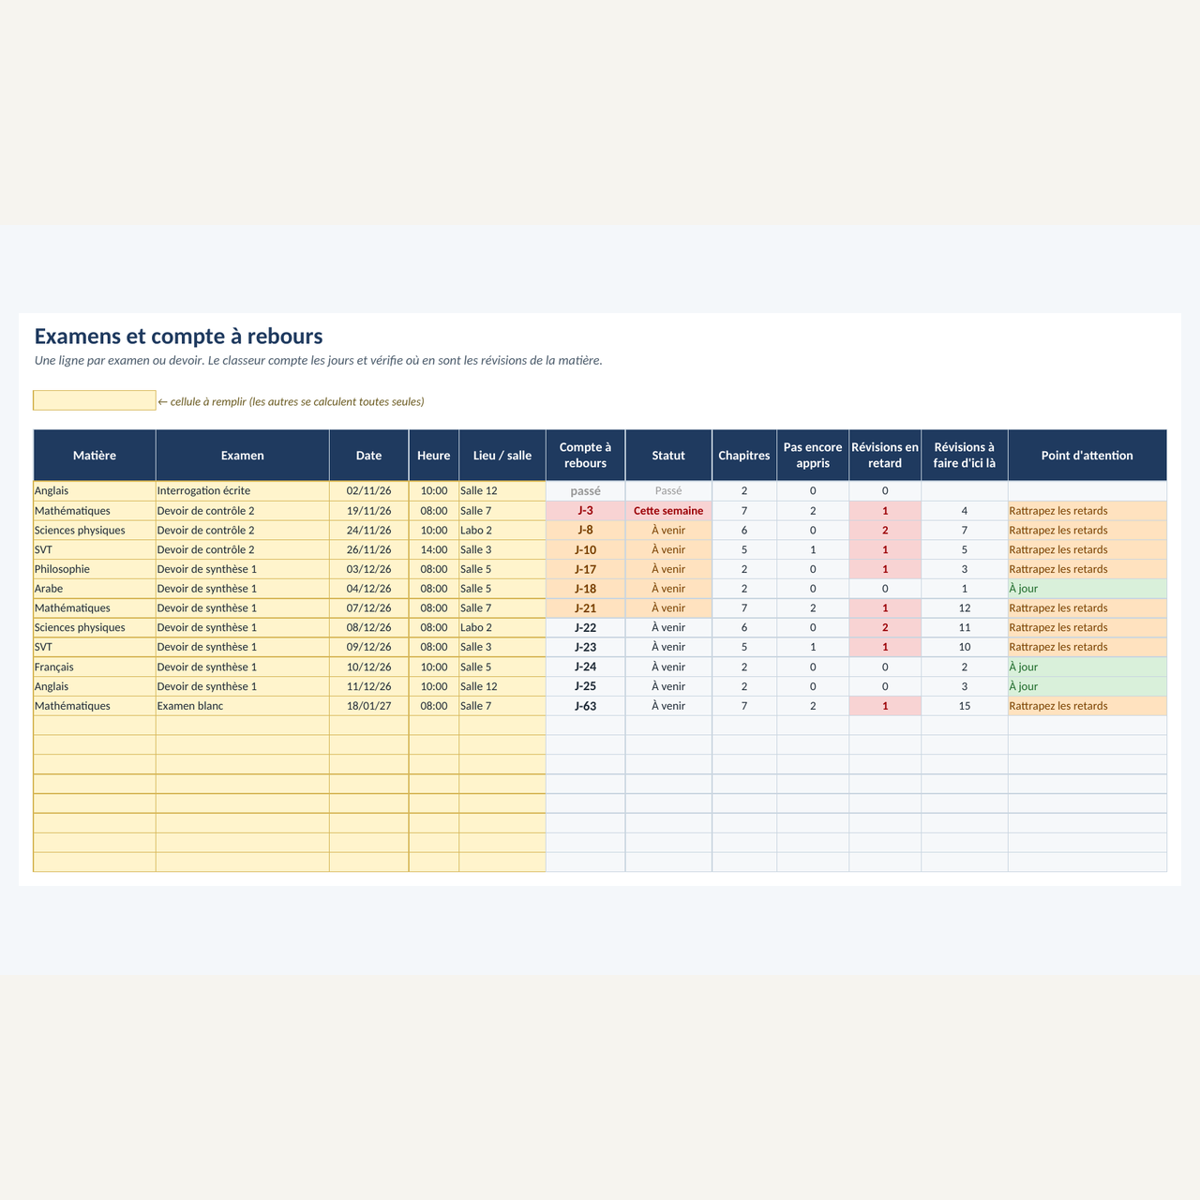Viewport: 1200px width, 1200px height.
Task: Select the 'À jour' cell in the Français row
Action: [x=1087, y=667]
